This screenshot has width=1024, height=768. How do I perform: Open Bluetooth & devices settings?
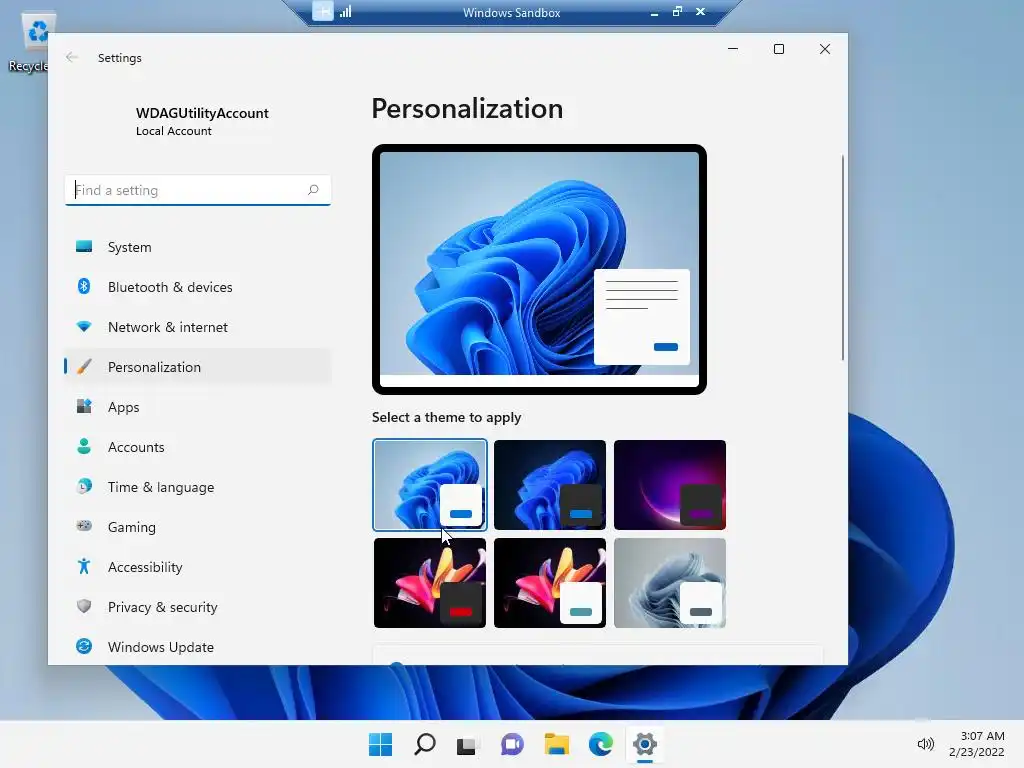[x=197, y=287]
